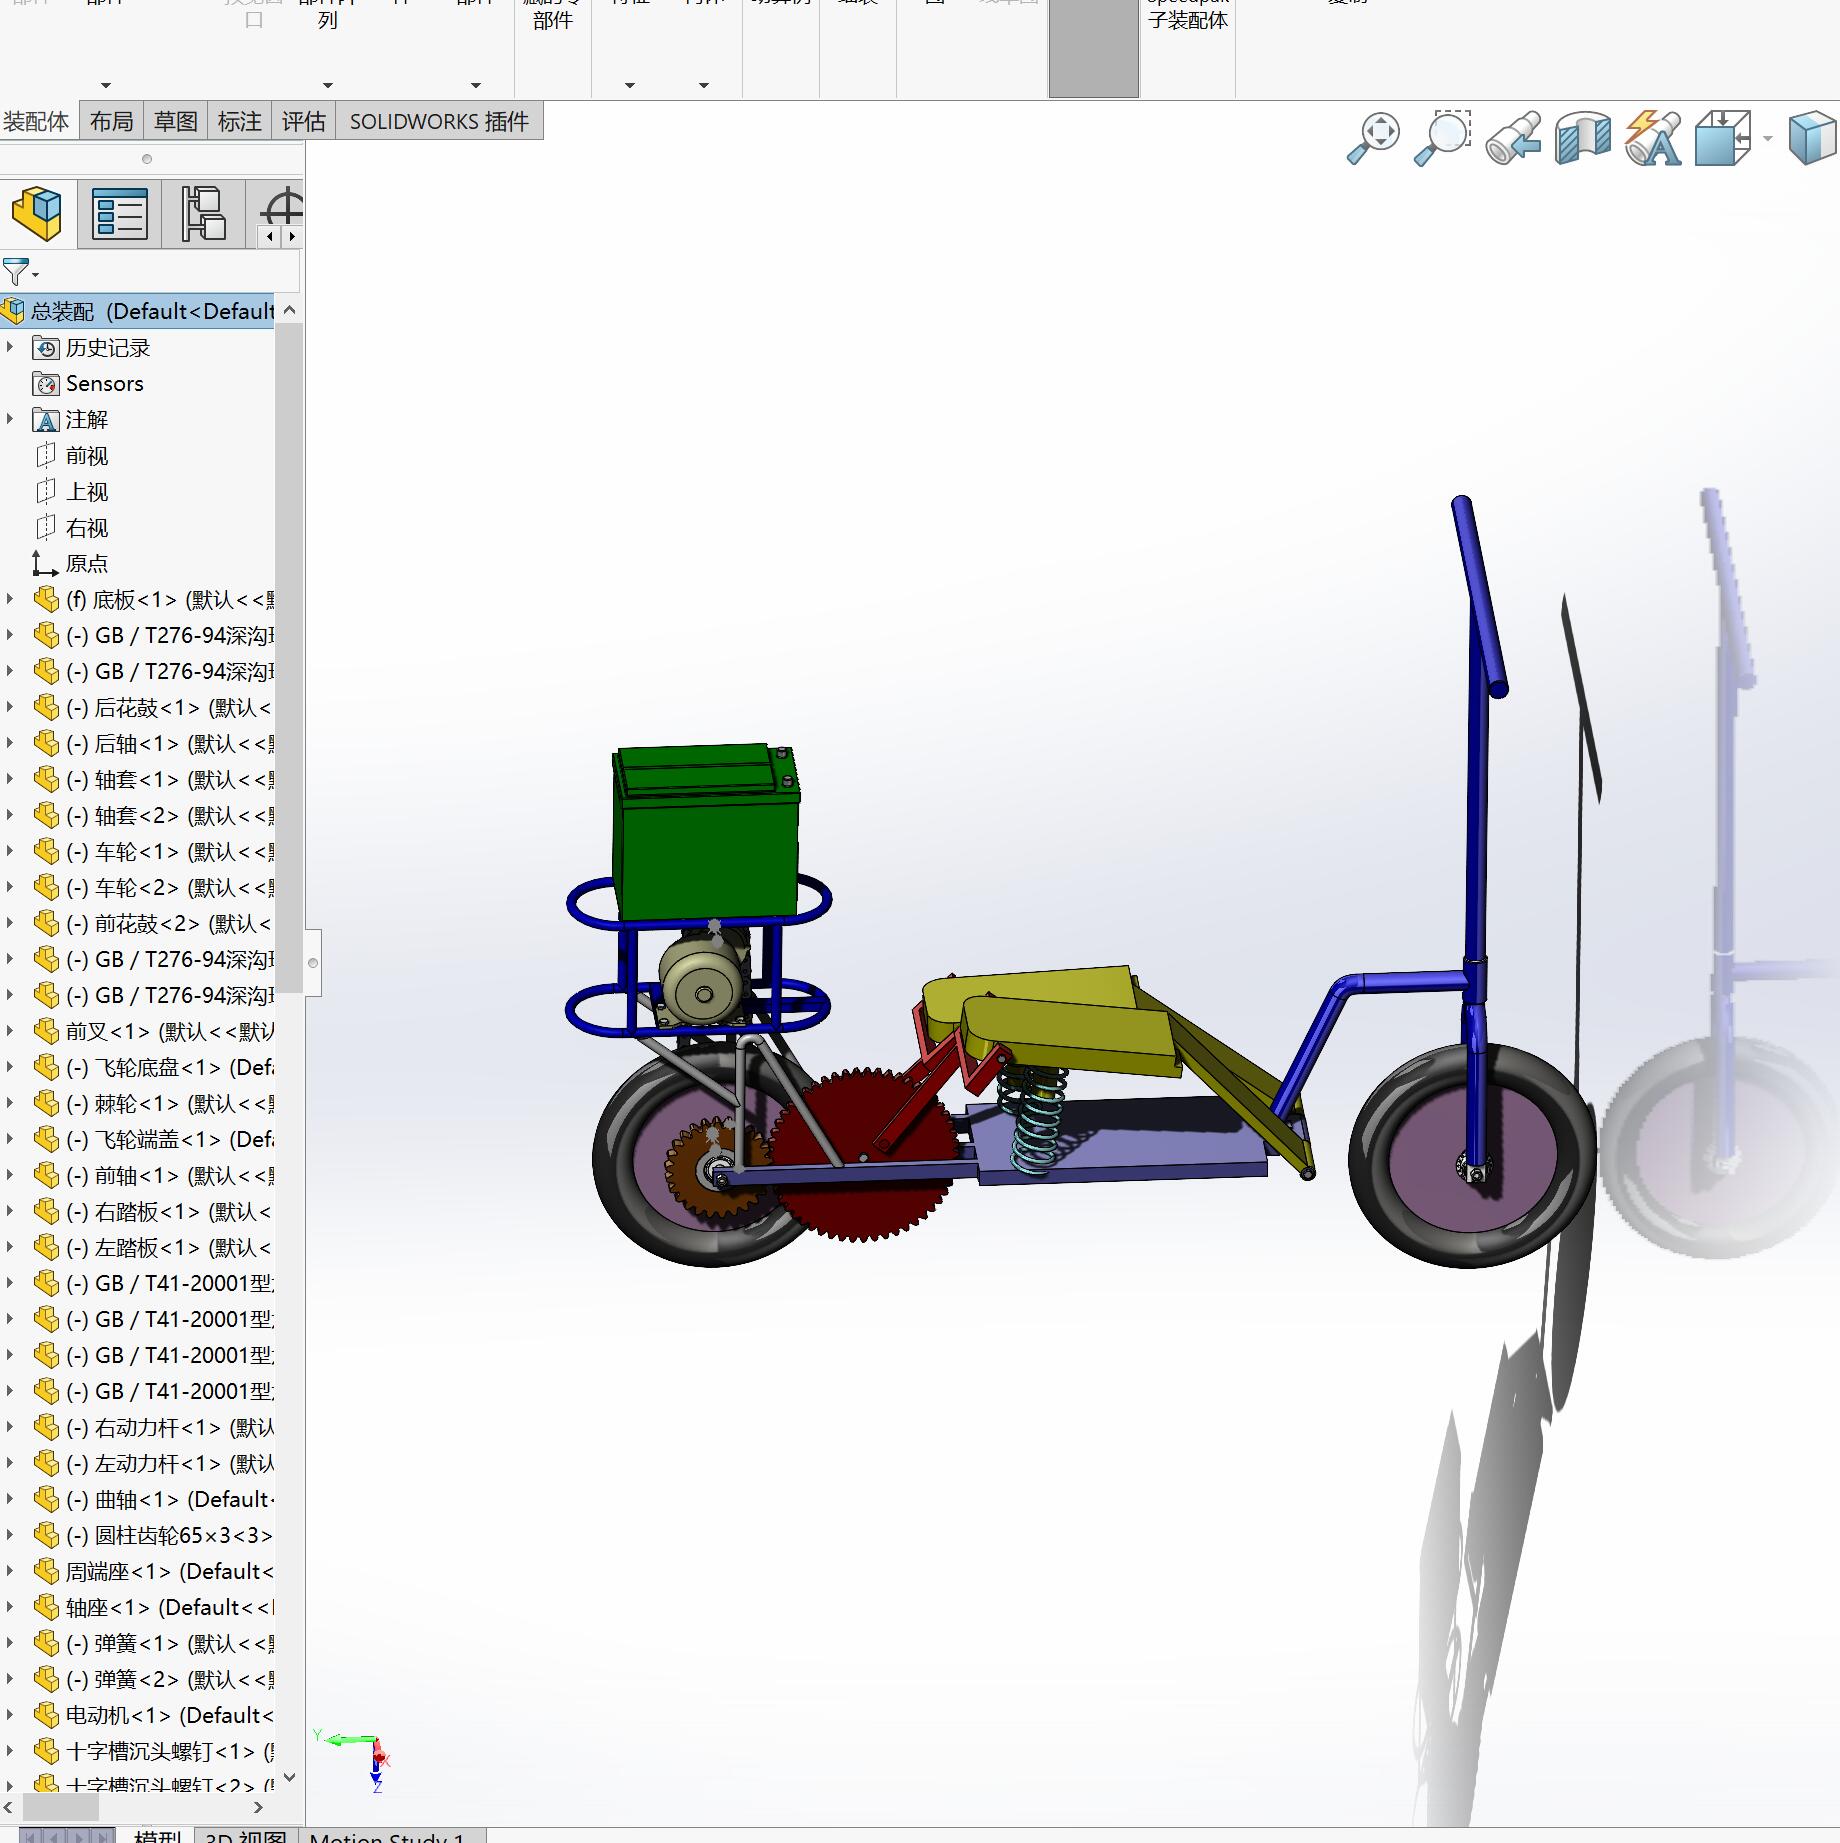Viewport: 1840px width, 1843px height.
Task: Go back to the Previous View
Action: 1512,138
